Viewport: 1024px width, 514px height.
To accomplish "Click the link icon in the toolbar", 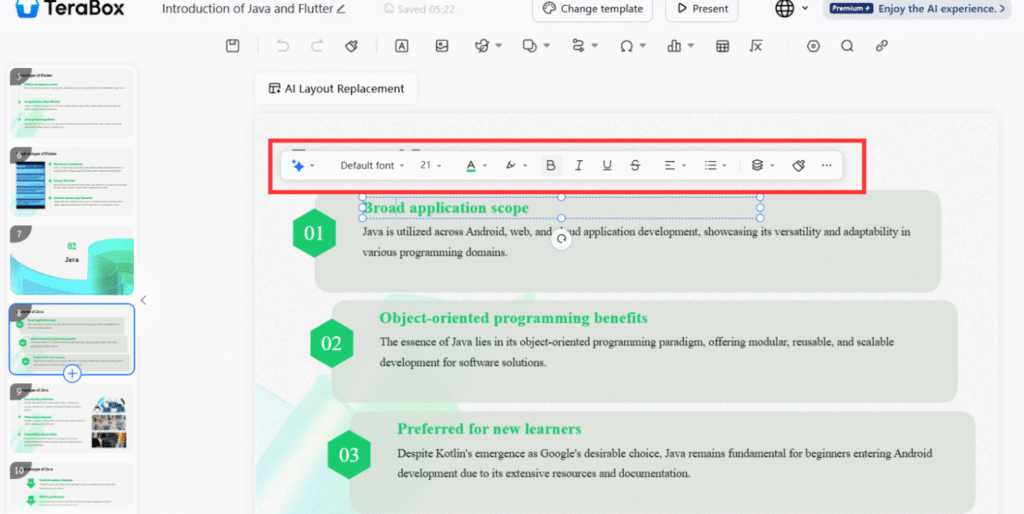I will coord(881,46).
